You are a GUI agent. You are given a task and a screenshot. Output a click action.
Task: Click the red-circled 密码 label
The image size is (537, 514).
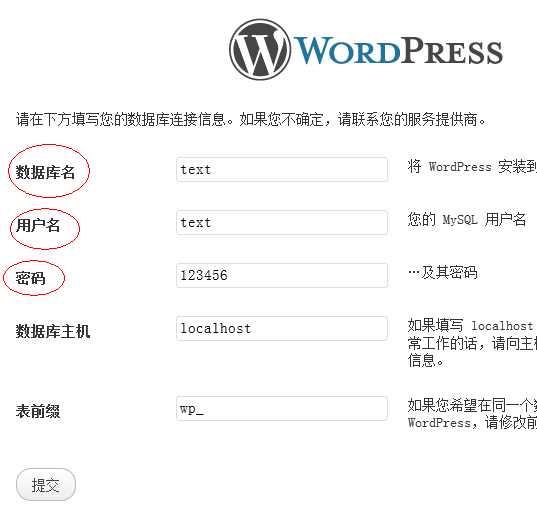[x=30, y=278]
